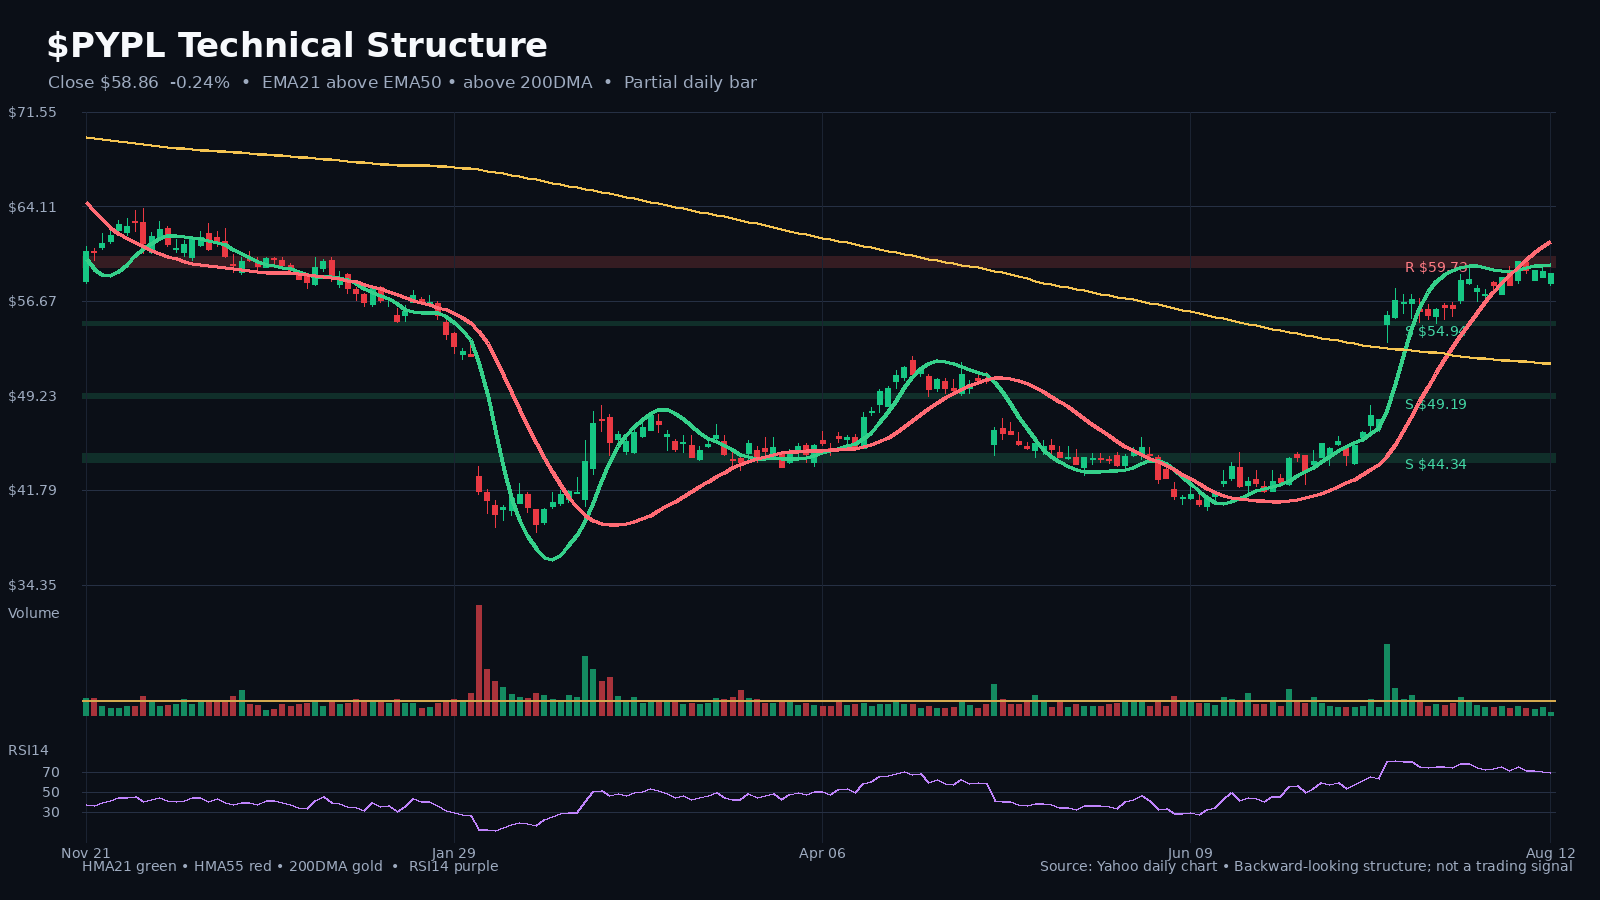Click the RSI14 panel label
This screenshot has height=900, width=1600.
[28, 750]
